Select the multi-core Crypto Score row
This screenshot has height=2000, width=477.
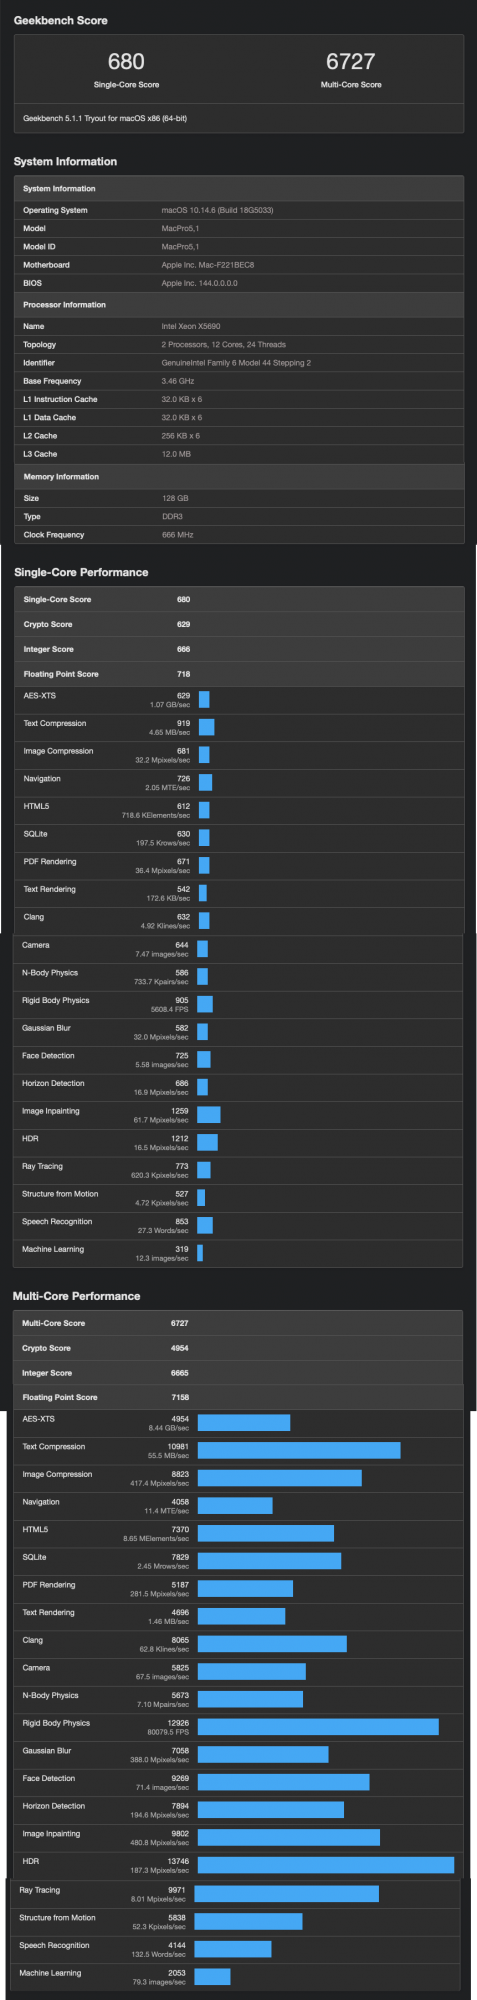(238, 1348)
